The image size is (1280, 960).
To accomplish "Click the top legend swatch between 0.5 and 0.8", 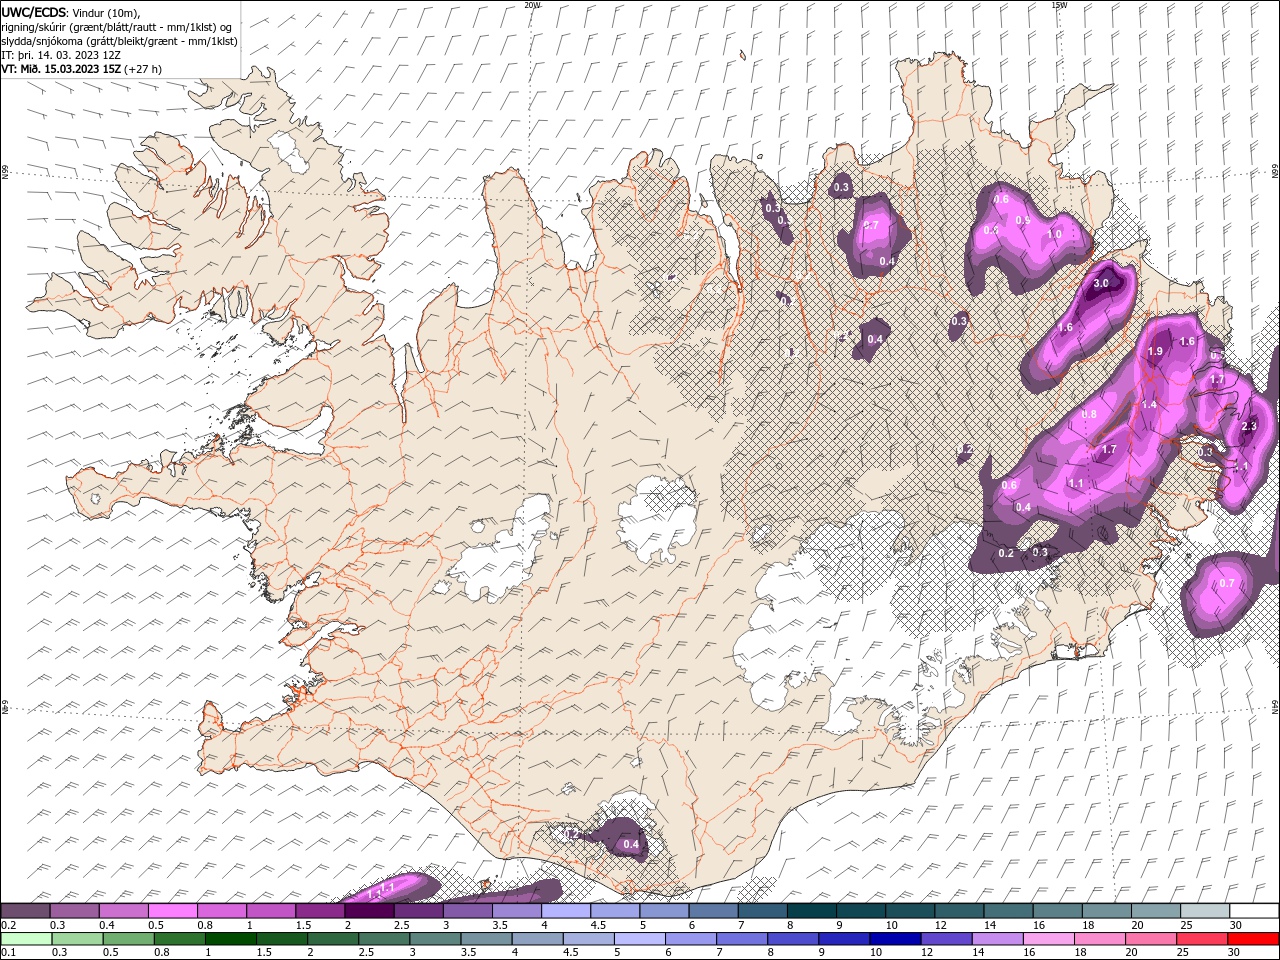I will [x=172, y=911].
